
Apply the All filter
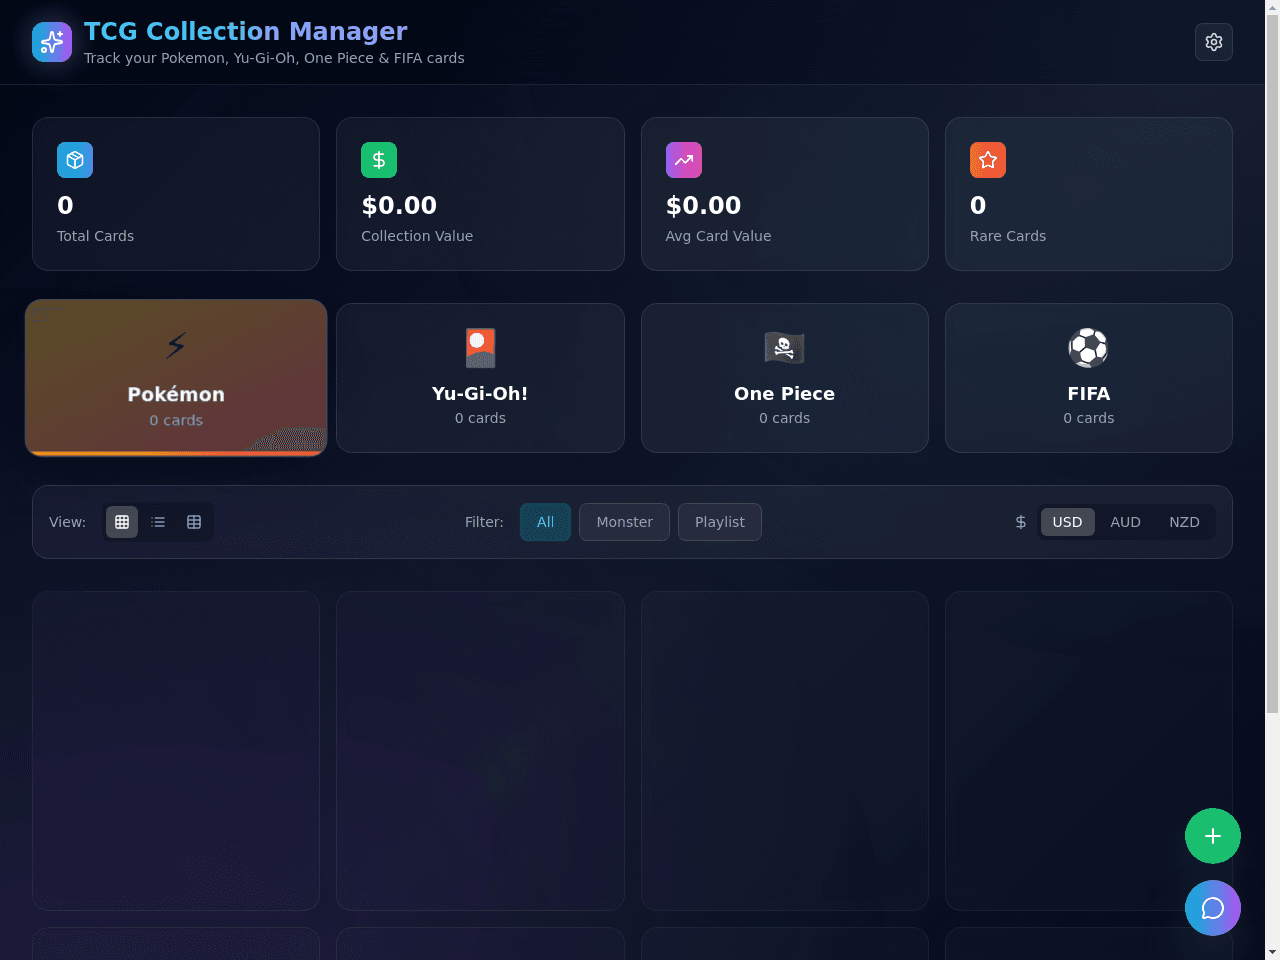[545, 522]
